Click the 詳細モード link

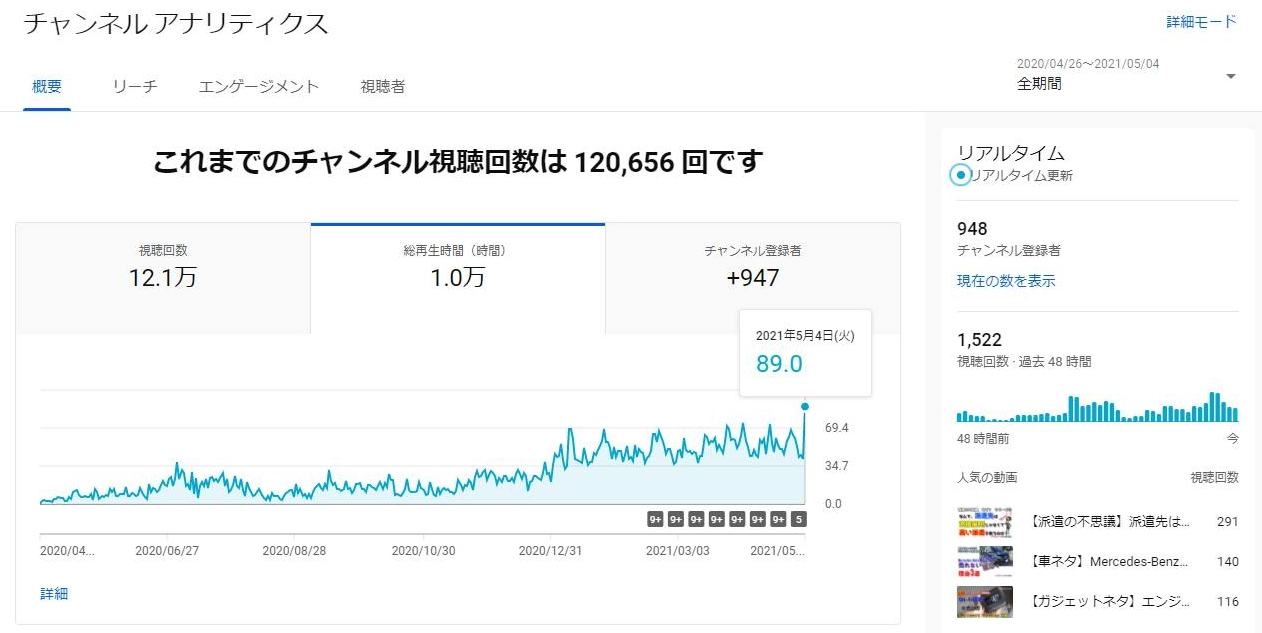[x=1201, y=22]
